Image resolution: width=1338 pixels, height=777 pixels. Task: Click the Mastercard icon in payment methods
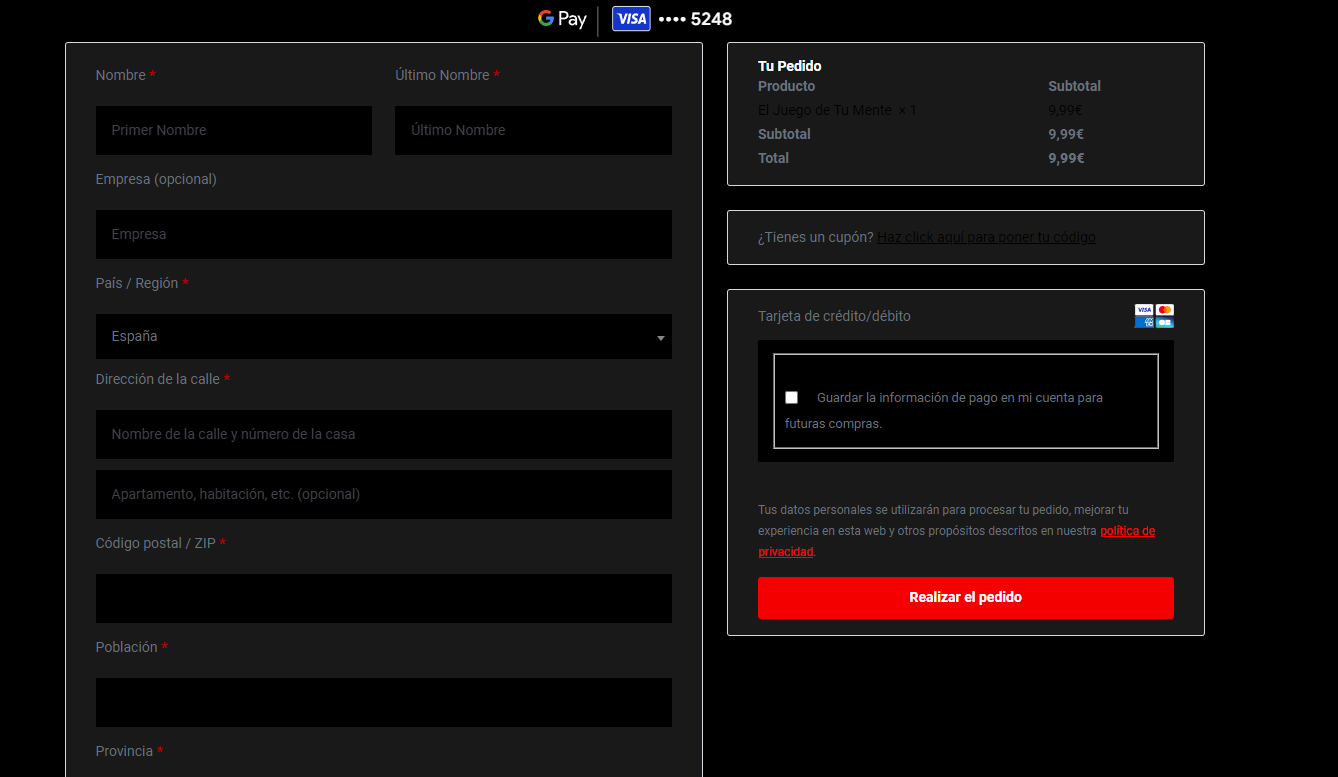click(x=1164, y=310)
